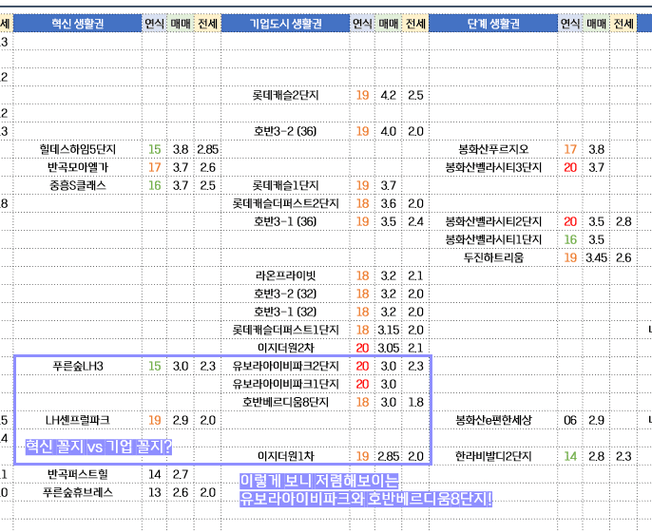
Task: Select the 라온프라이빗 cell
Action: coord(285,276)
